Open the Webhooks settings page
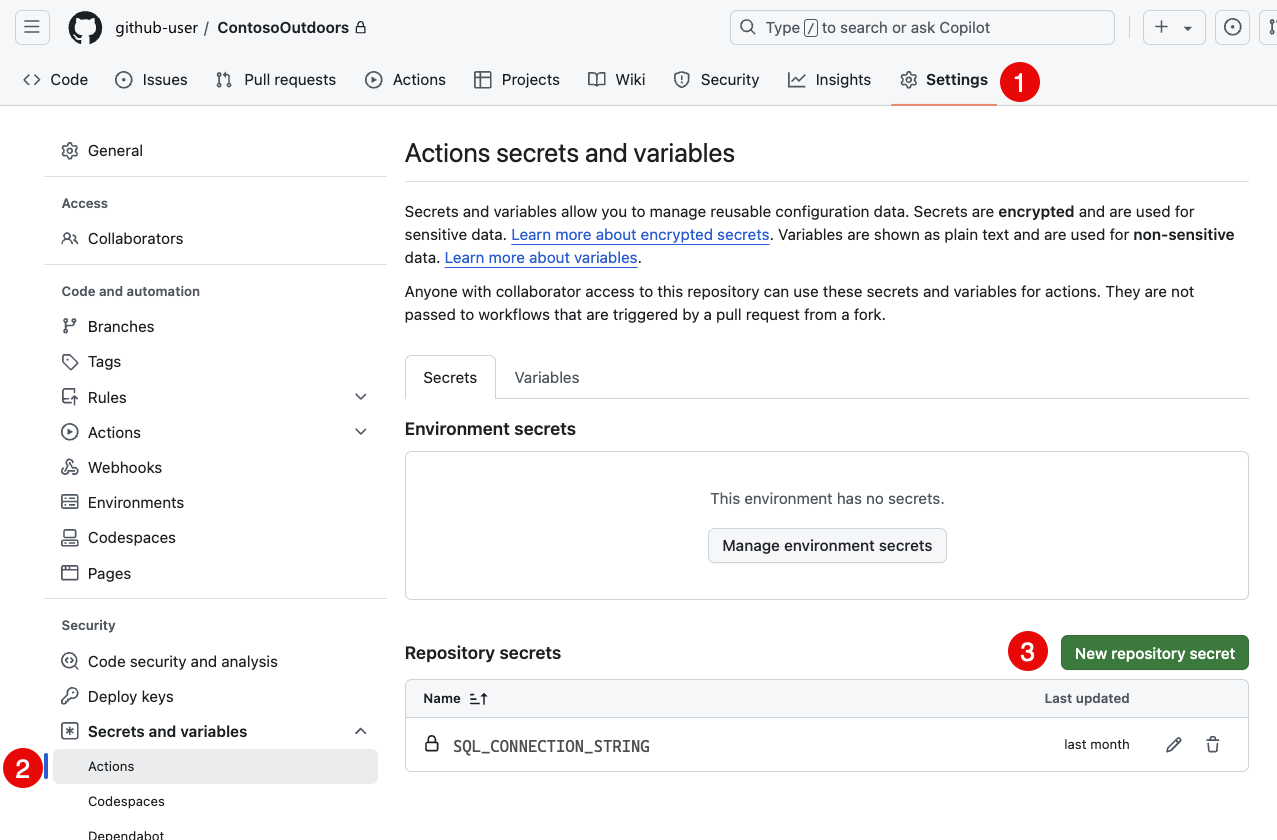 click(124, 467)
